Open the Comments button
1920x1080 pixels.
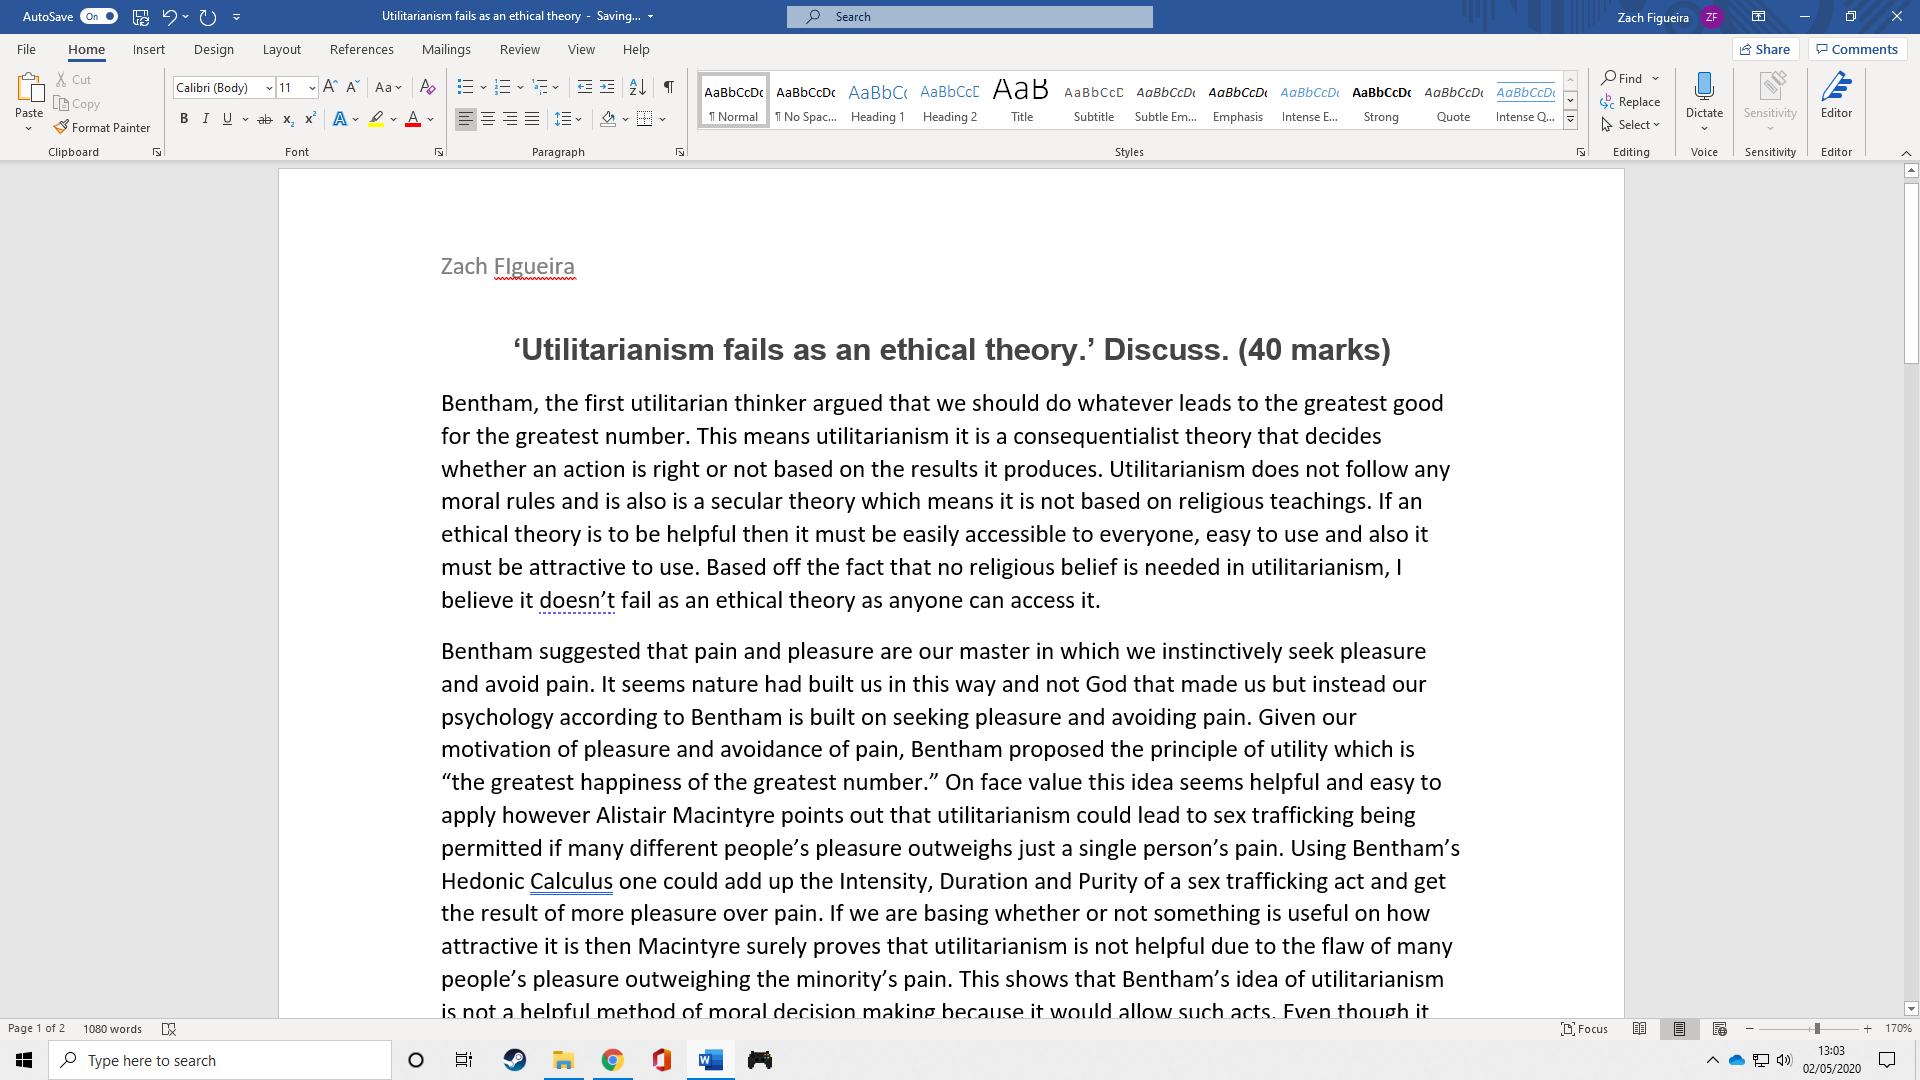pos(1857,49)
